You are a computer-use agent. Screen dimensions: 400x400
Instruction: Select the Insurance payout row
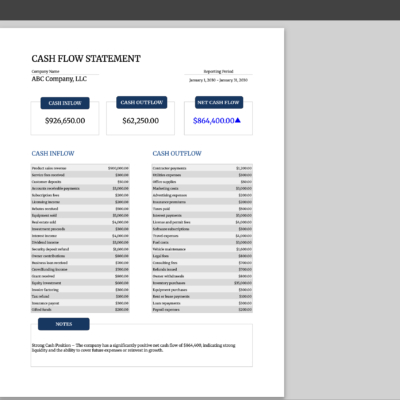click(x=80, y=303)
